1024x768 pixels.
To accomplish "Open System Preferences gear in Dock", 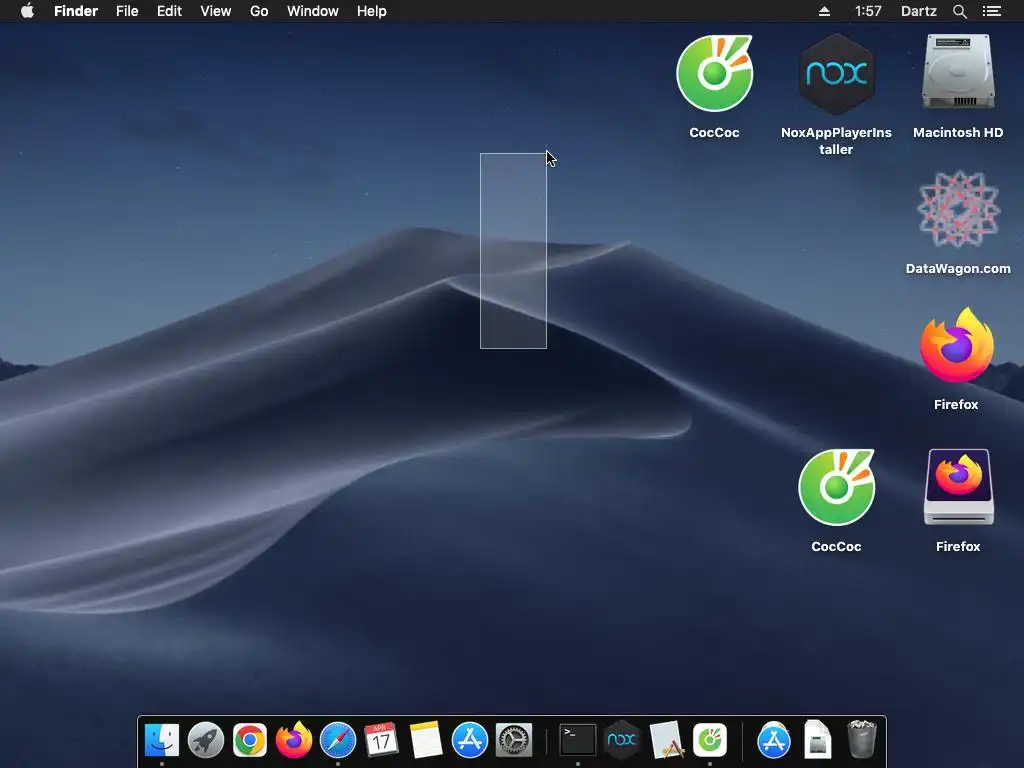I will [x=514, y=740].
